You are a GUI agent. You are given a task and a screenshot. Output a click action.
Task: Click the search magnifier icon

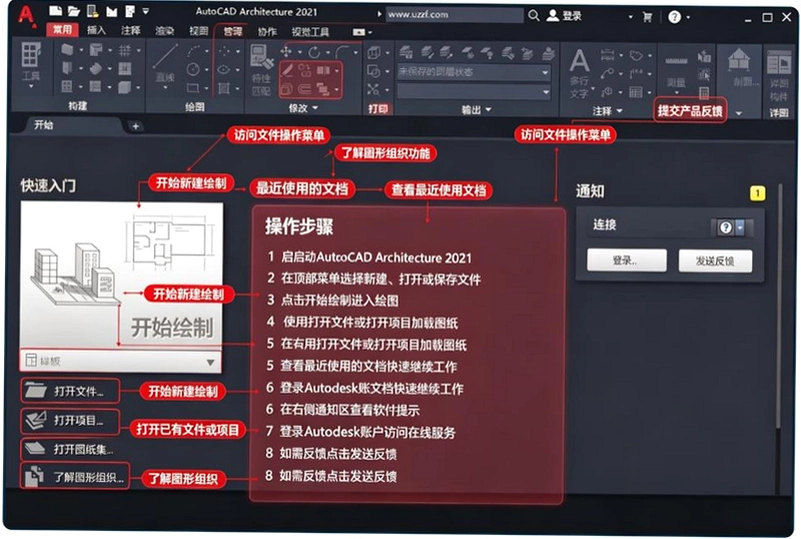[534, 15]
